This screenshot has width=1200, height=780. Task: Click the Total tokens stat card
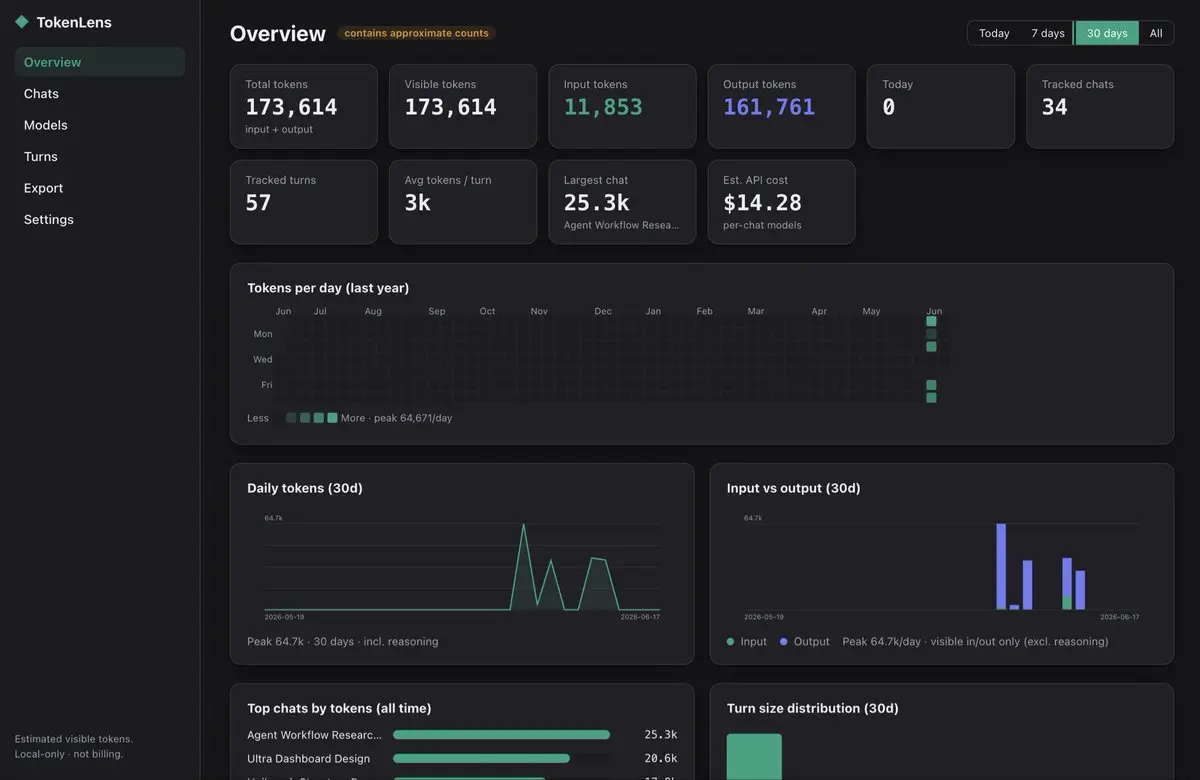(304, 107)
